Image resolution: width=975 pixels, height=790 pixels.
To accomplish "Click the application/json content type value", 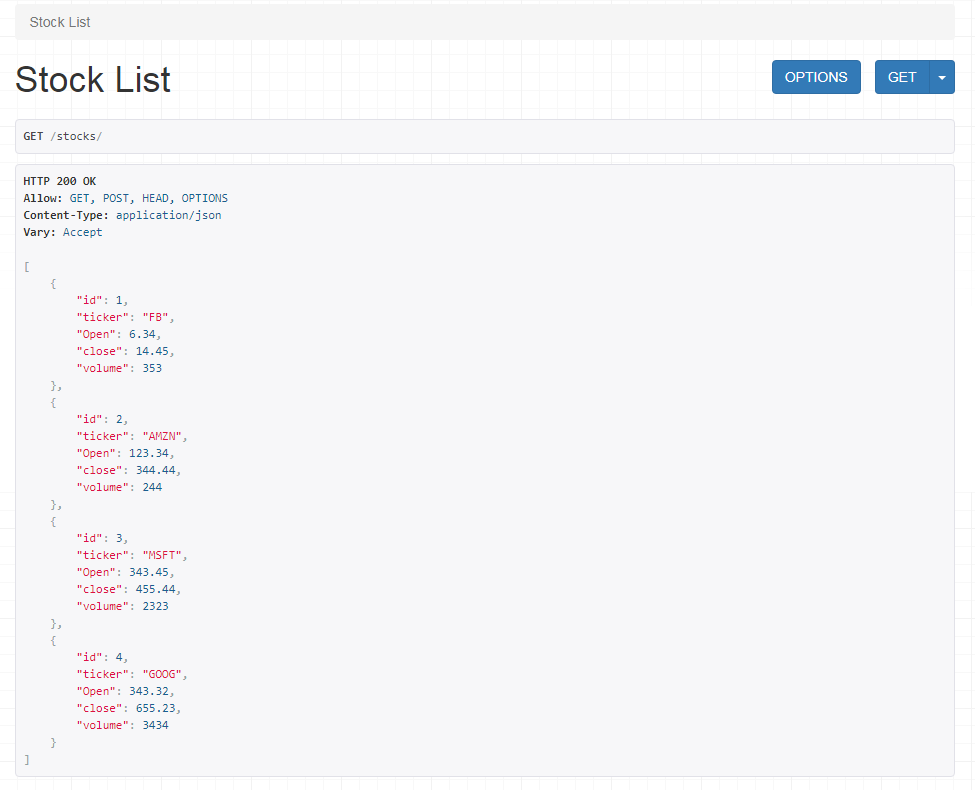I will click(x=169, y=215).
